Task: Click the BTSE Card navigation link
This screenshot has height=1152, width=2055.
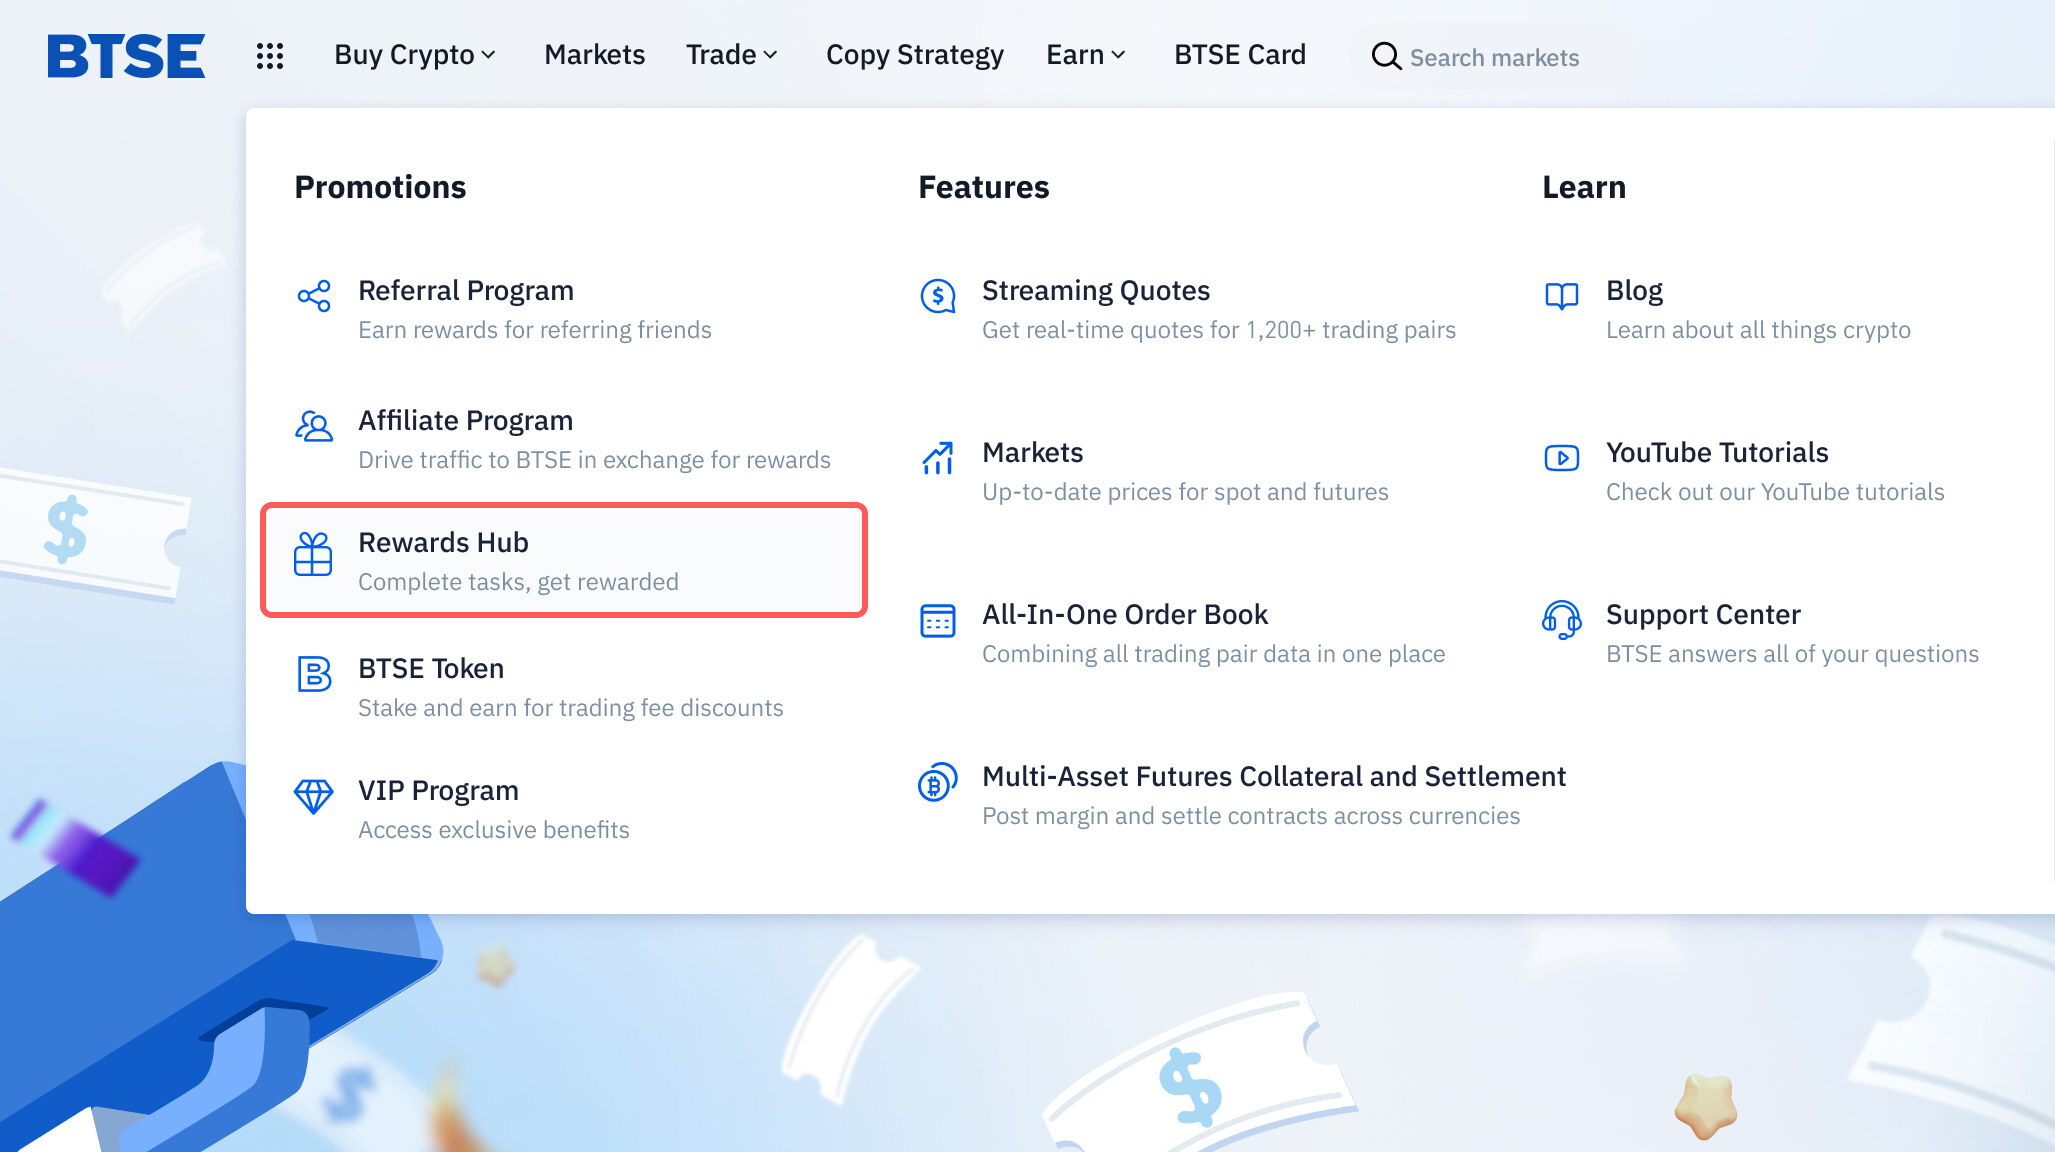Action: pyautogui.click(x=1241, y=55)
